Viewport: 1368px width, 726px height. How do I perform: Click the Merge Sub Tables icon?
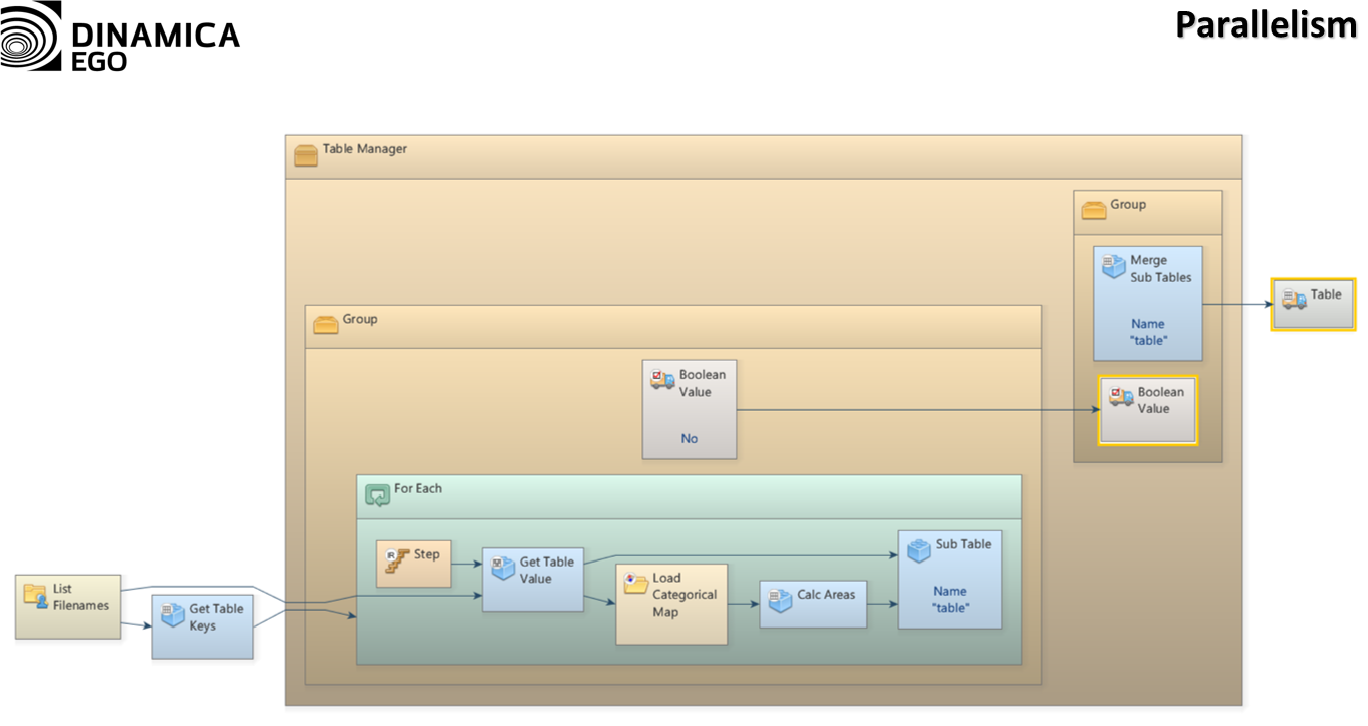point(1113,266)
